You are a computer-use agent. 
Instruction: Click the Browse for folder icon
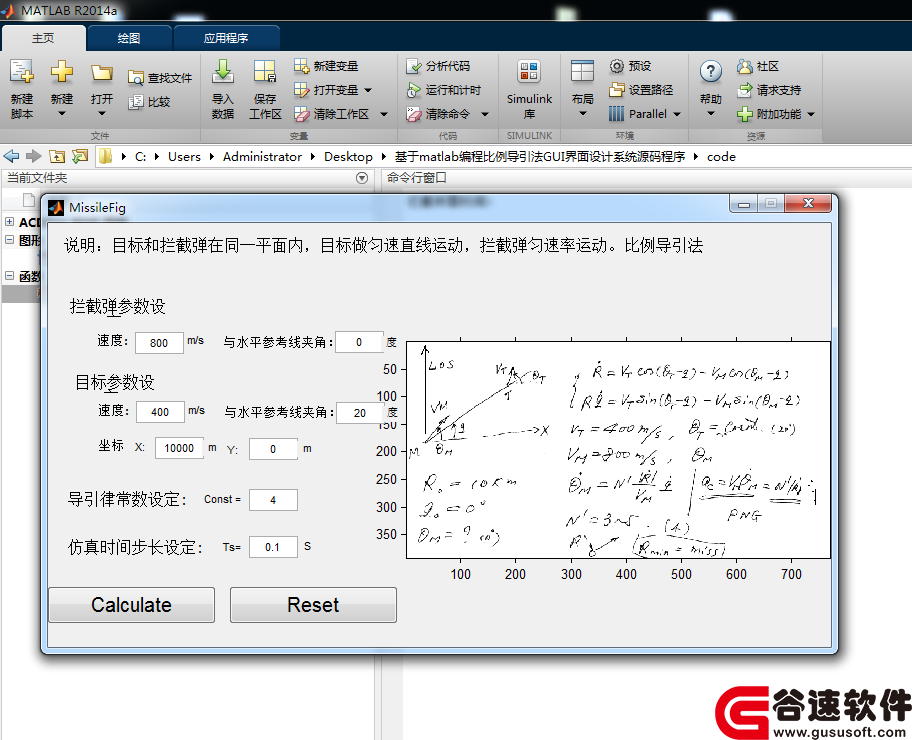click(80, 156)
